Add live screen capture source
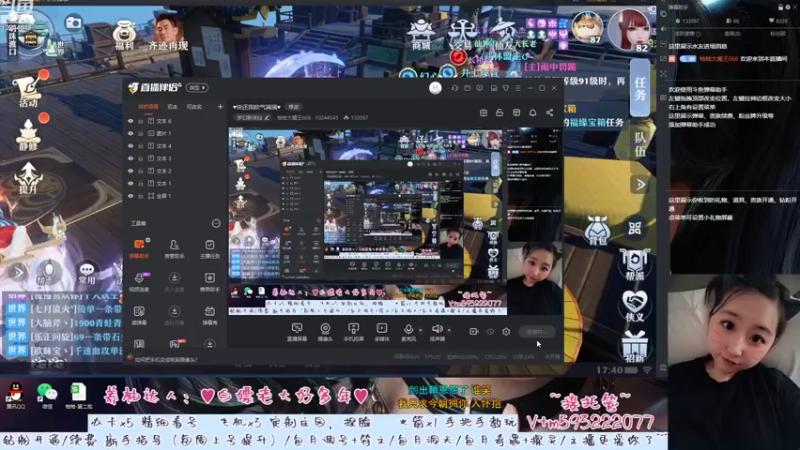The height and width of the screenshot is (450, 800). point(297,332)
